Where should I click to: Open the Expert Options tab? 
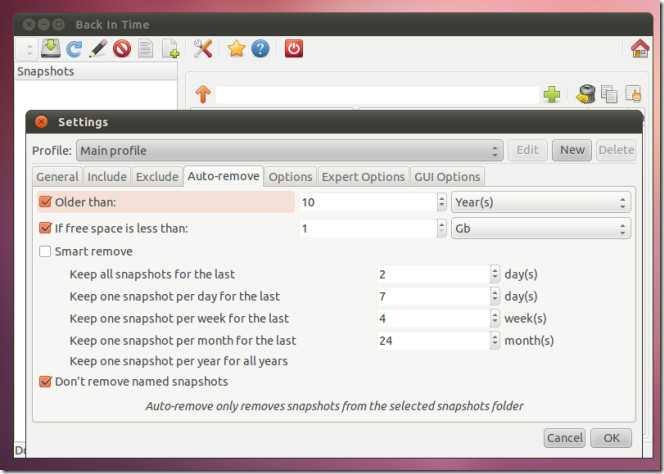click(363, 177)
